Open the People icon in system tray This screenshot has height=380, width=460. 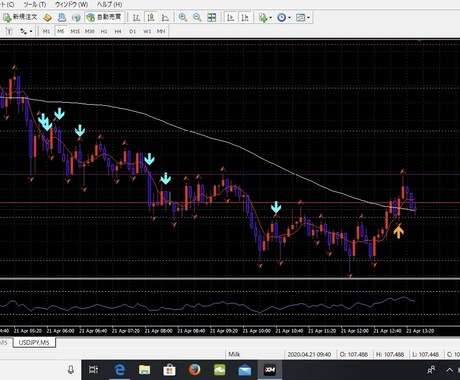(431, 370)
